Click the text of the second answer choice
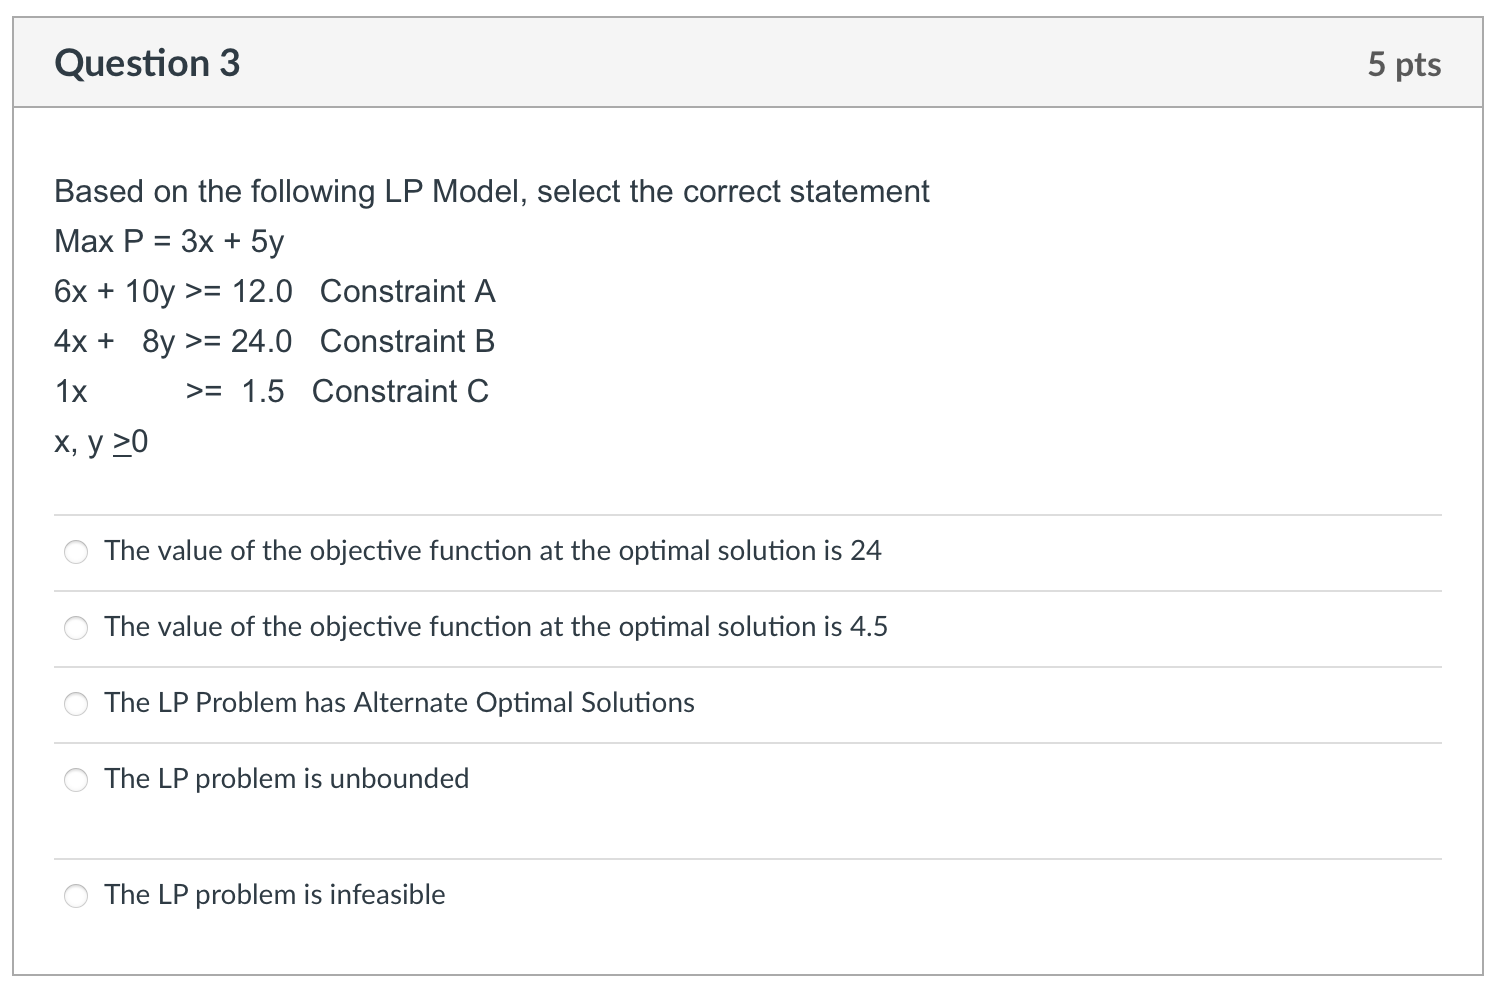 click(497, 628)
